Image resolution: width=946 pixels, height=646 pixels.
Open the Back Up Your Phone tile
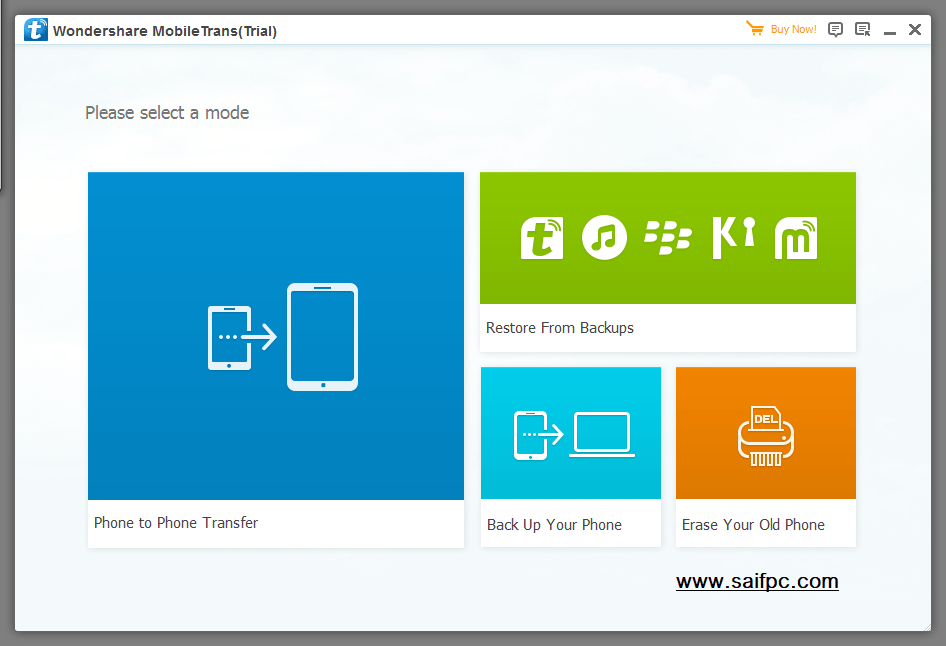click(x=571, y=457)
